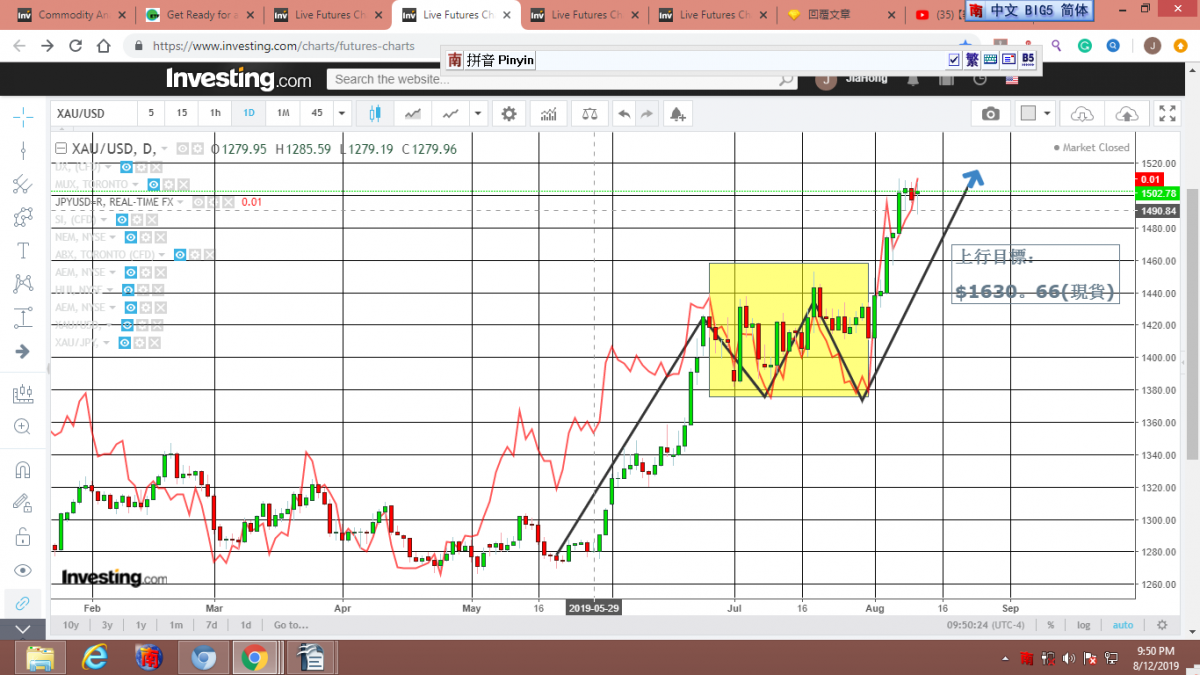The width and height of the screenshot is (1200, 675).
Task: Expand the time interval dropdown arrow
Action: 342,114
